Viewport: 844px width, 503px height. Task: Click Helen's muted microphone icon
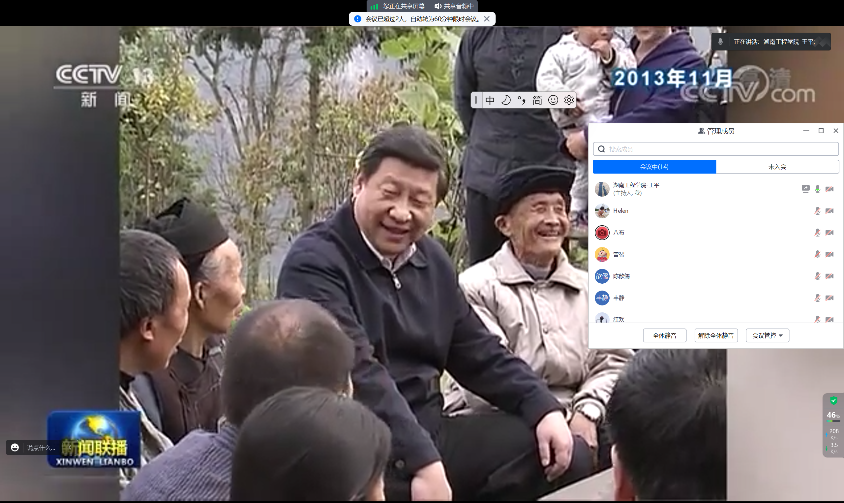pos(818,211)
